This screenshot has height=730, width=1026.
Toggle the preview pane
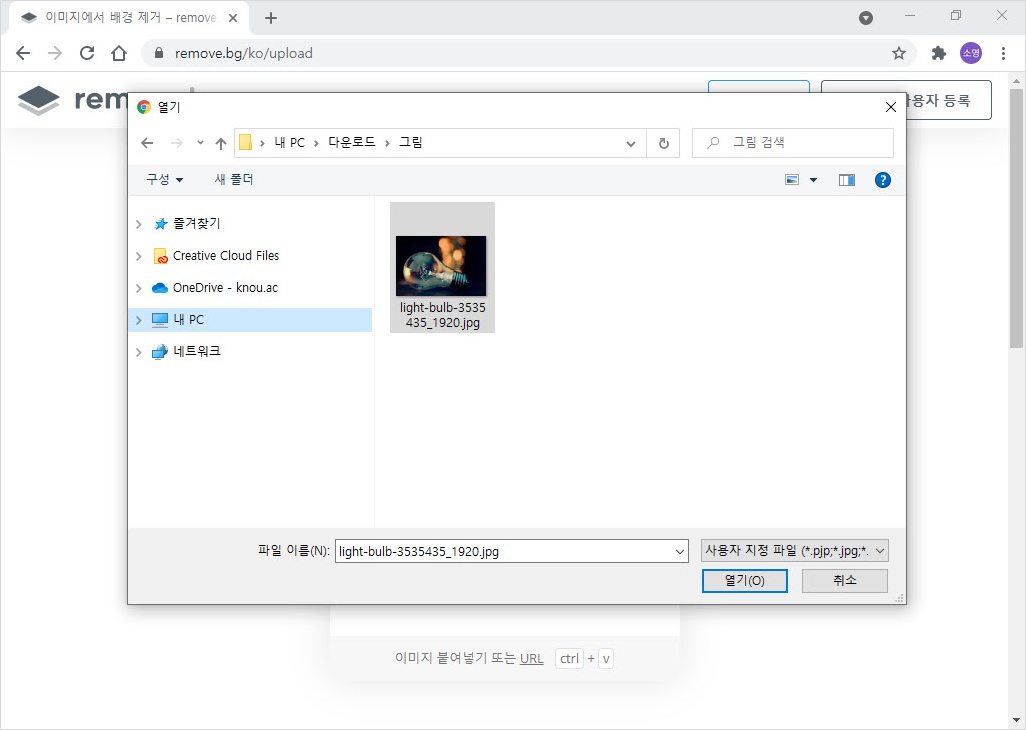(x=847, y=180)
